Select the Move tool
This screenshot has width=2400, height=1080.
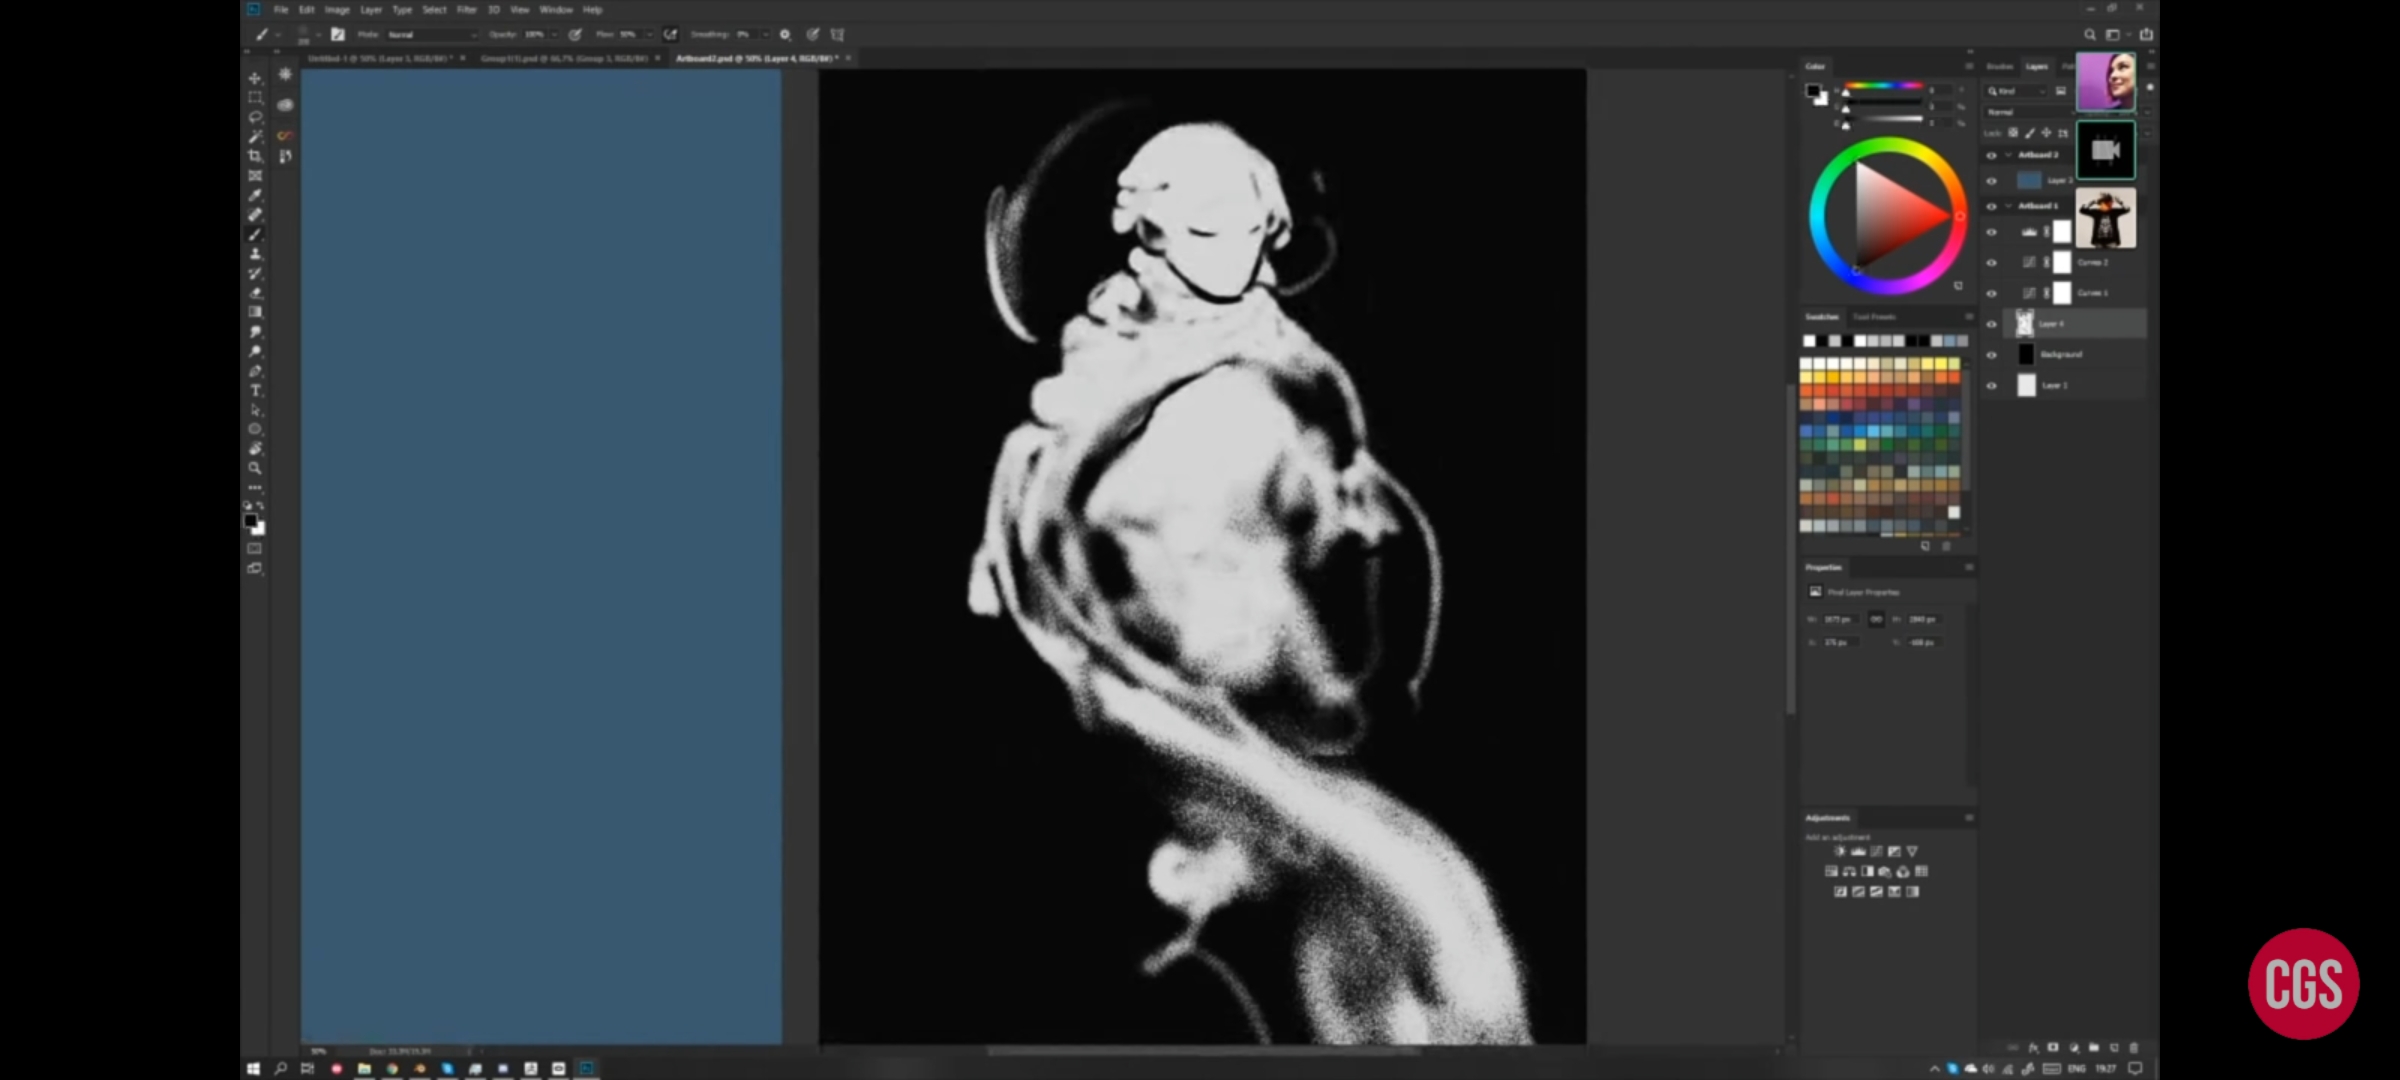tap(255, 78)
